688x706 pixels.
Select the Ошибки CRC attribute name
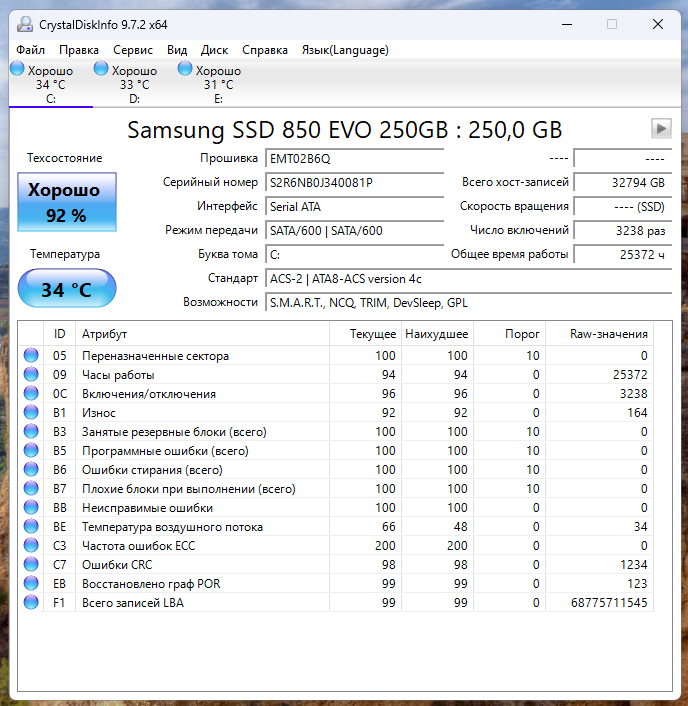coord(117,565)
